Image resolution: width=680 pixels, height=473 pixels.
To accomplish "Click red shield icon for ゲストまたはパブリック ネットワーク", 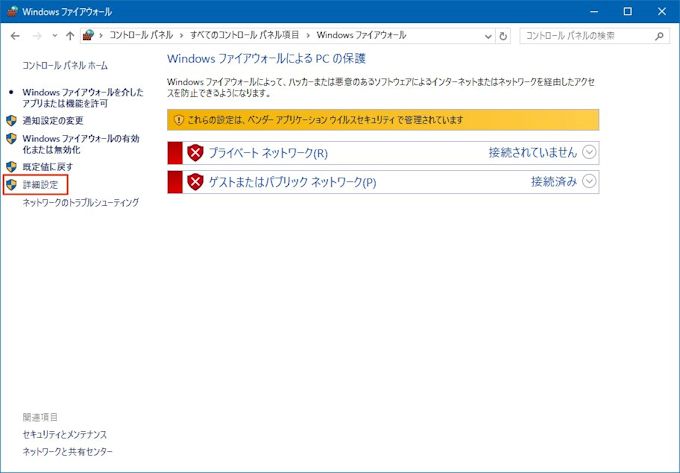I will [x=195, y=181].
